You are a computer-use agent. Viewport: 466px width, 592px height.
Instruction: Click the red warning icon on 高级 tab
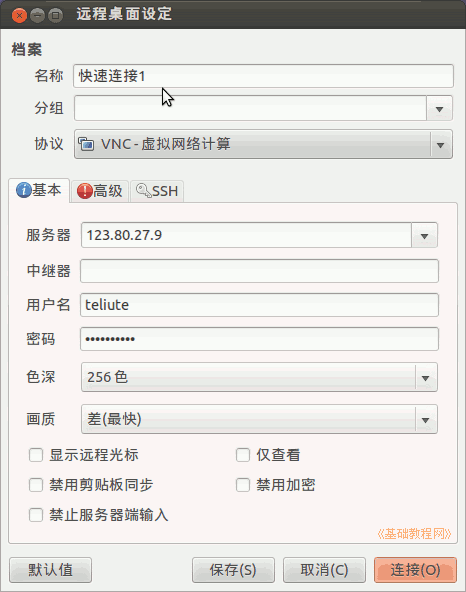point(85,191)
